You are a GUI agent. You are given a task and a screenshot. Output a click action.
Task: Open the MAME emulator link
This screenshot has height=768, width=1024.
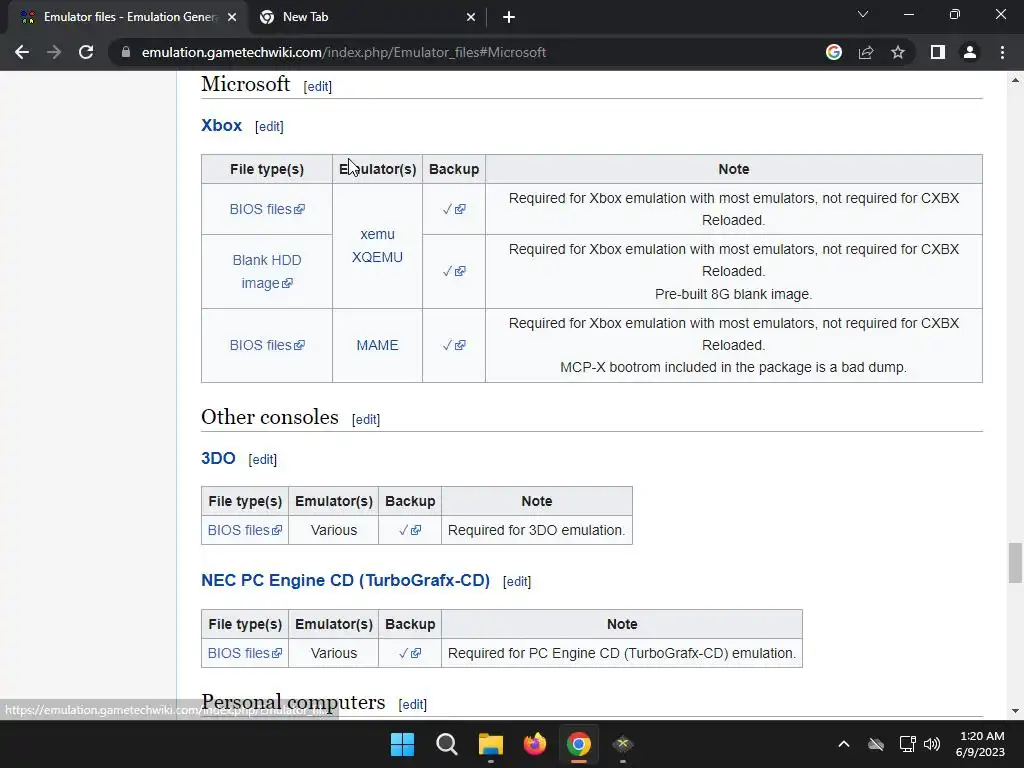pos(377,345)
